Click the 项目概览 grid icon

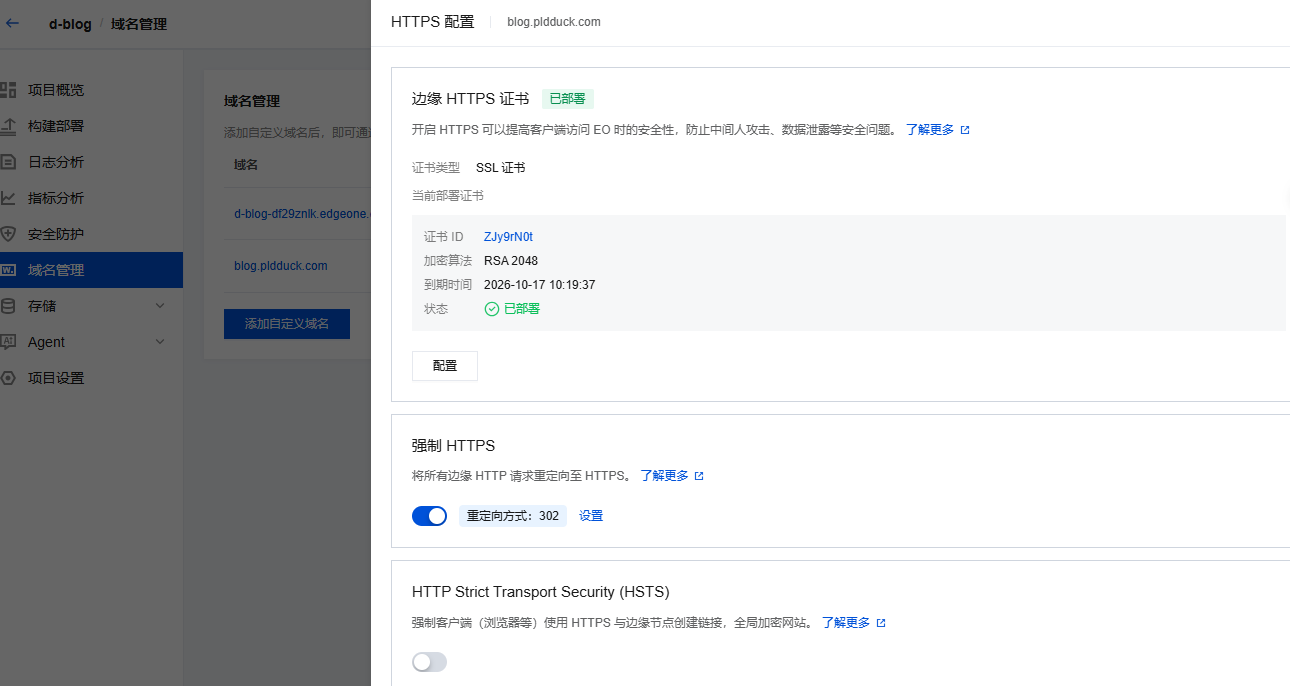pos(8,90)
